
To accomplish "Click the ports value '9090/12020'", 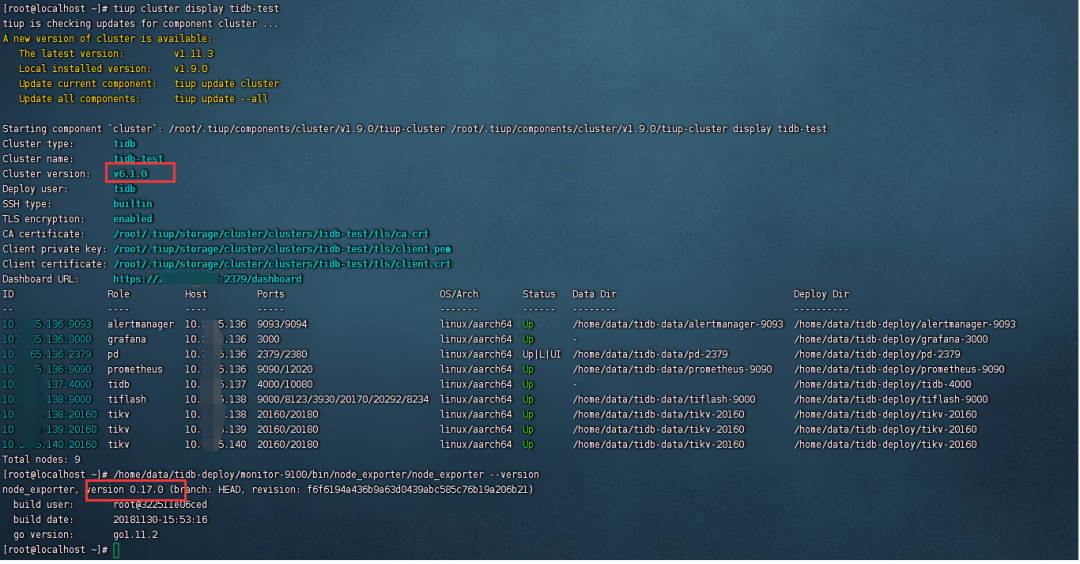I will [284, 370].
